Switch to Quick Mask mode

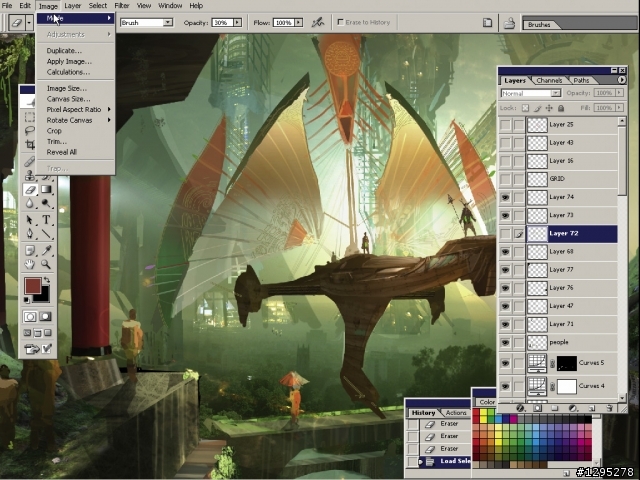[45, 316]
